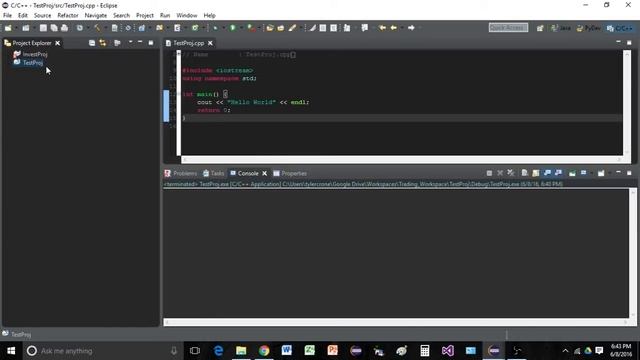Click the Build hammer icon
Viewport: 640px width, 360px height.
(98, 28)
